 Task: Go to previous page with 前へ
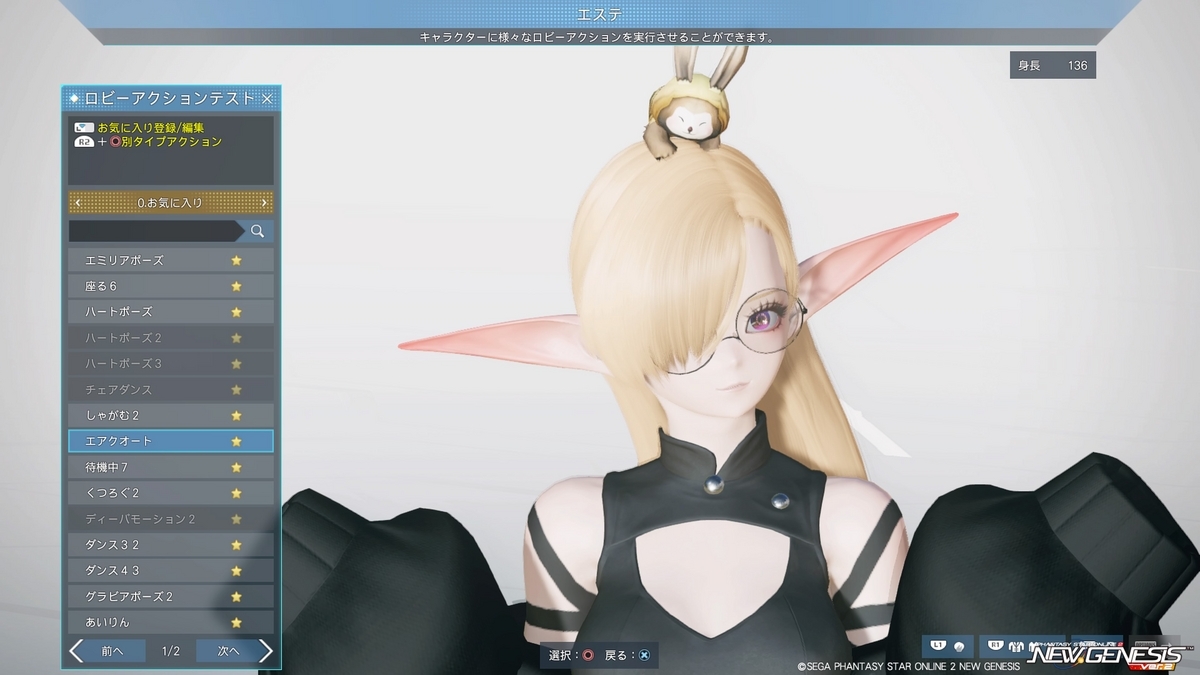pyautogui.click(x=112, y=651)
